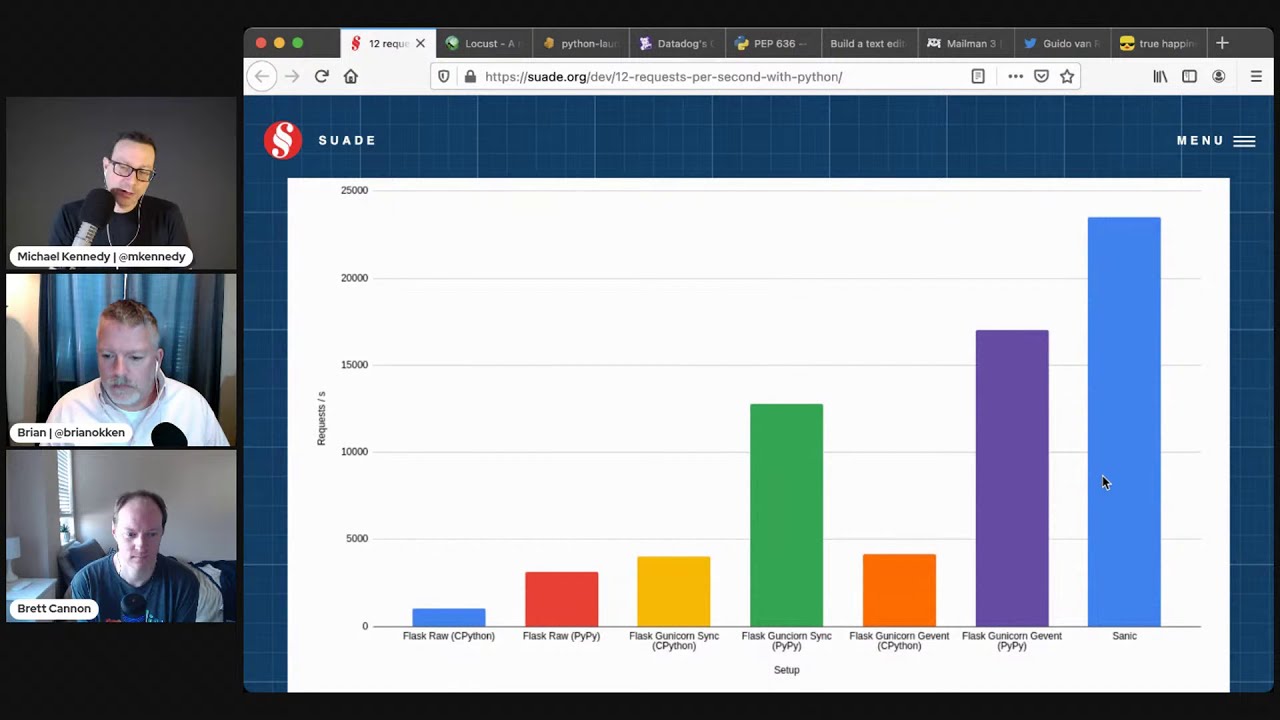
Task: Open page actions three-dot menu
Action: pos(1015,76)
